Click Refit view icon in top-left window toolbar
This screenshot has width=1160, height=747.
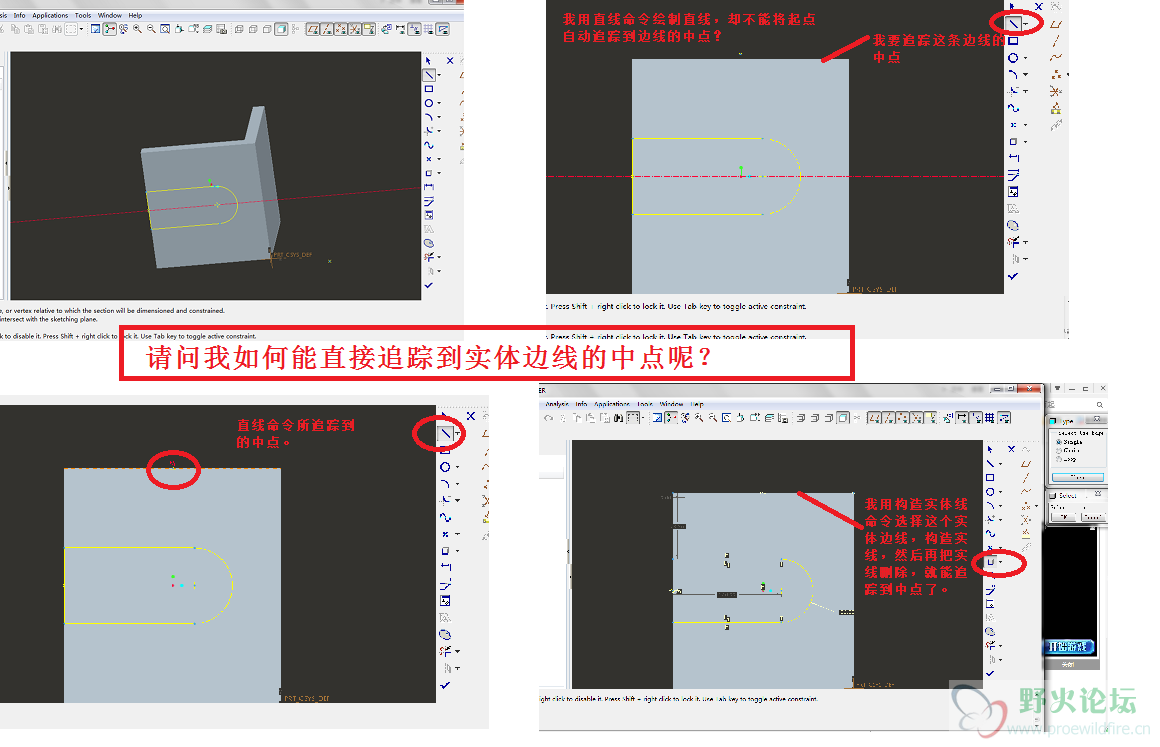165,29
